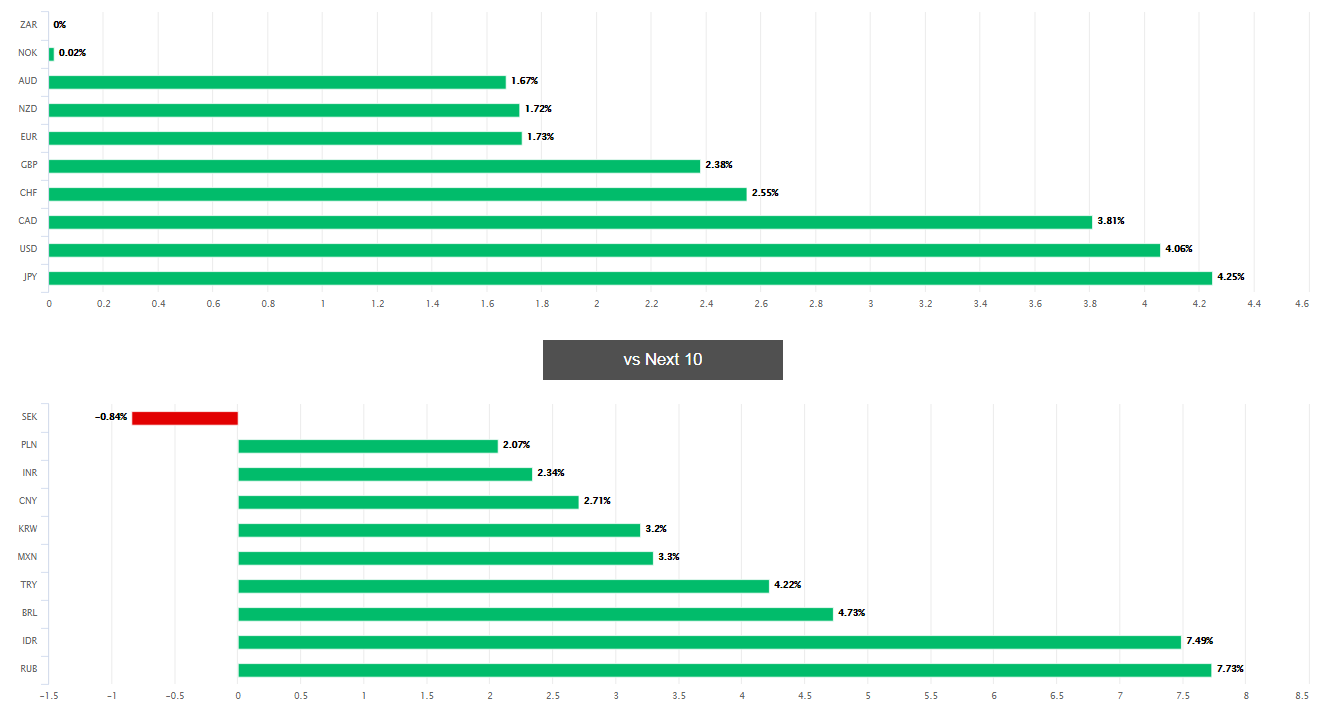Click the green TRY bar
This screenshot has height=704, width=1323.
pos(503,586)
